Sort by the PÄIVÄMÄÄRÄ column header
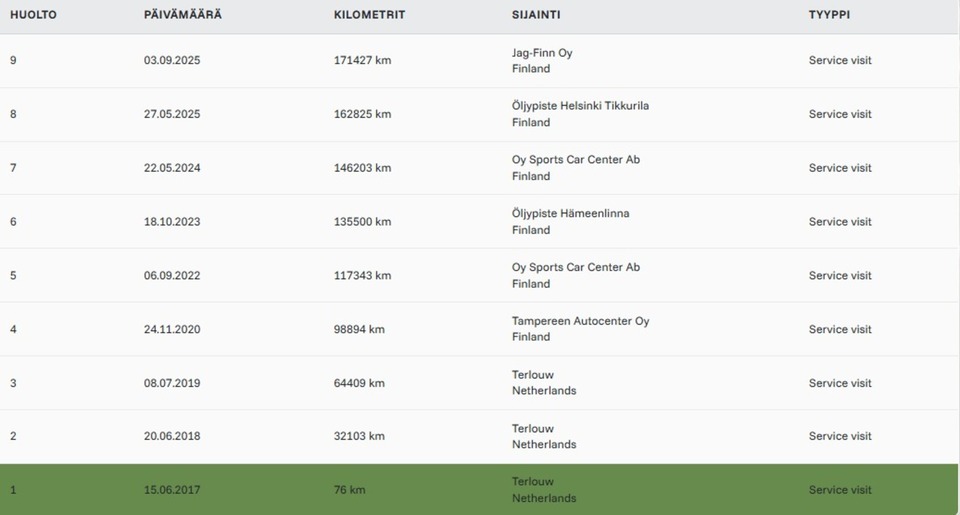This screenshot has height=515, width=960. (182, 15)
